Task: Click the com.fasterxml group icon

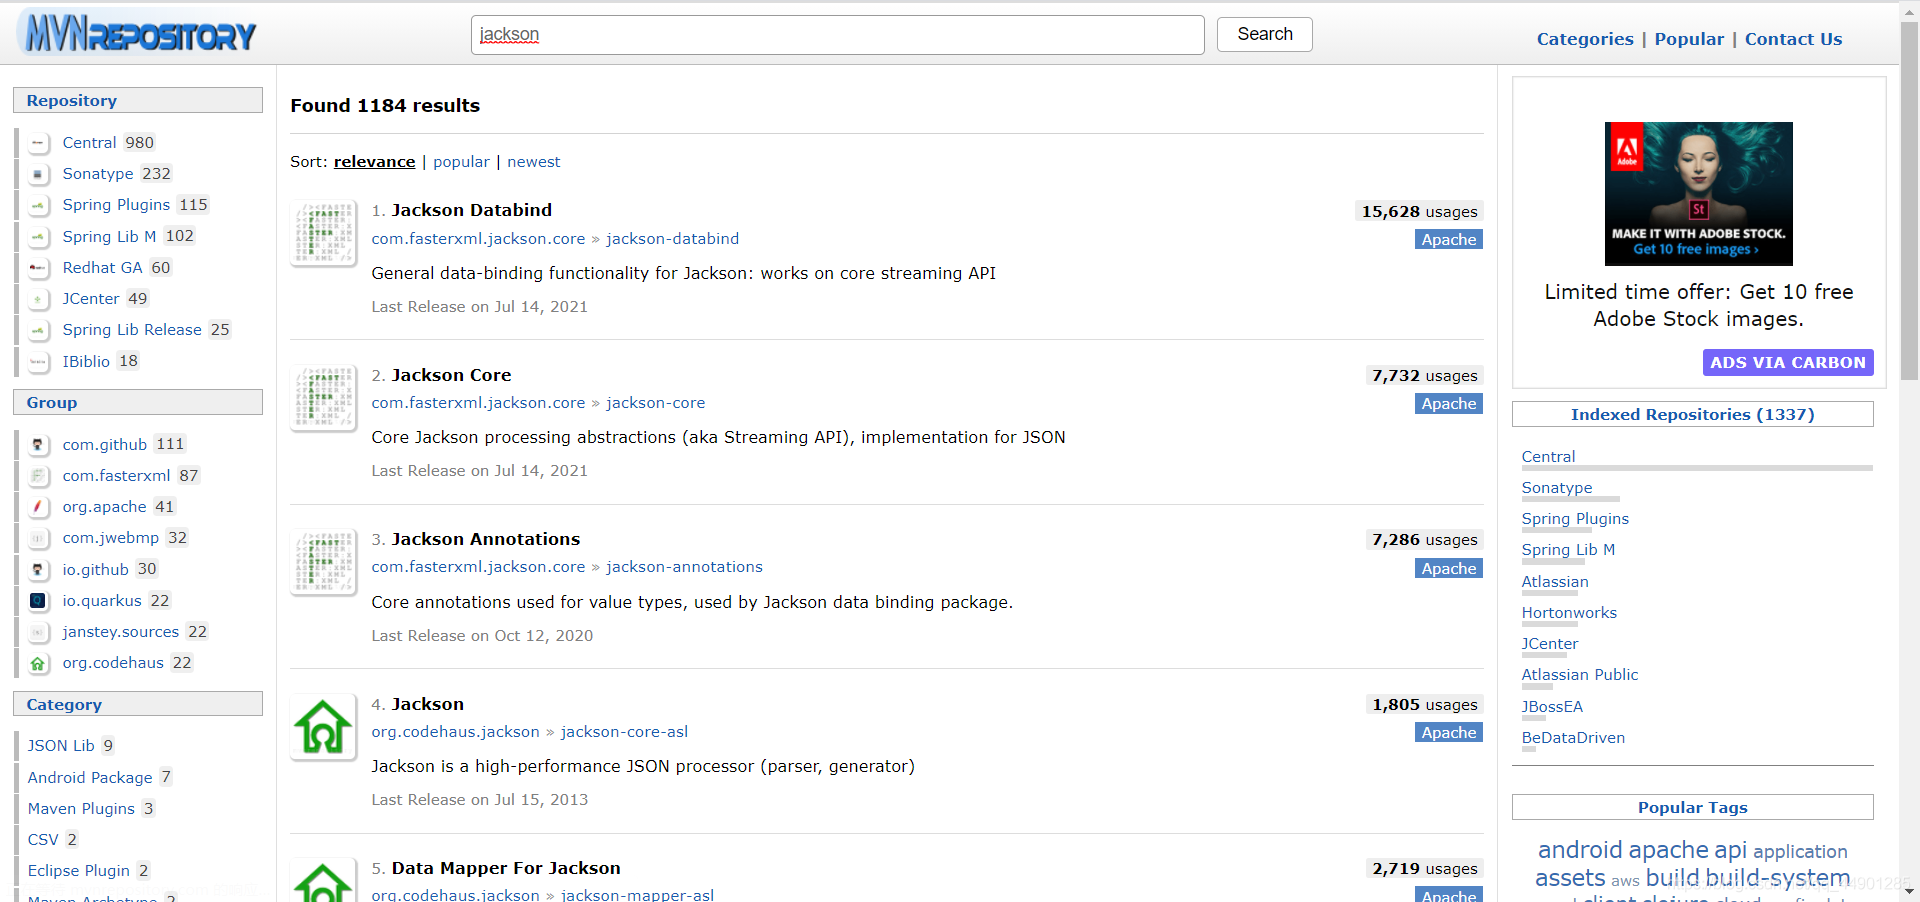Action: [x=38, y=476]
